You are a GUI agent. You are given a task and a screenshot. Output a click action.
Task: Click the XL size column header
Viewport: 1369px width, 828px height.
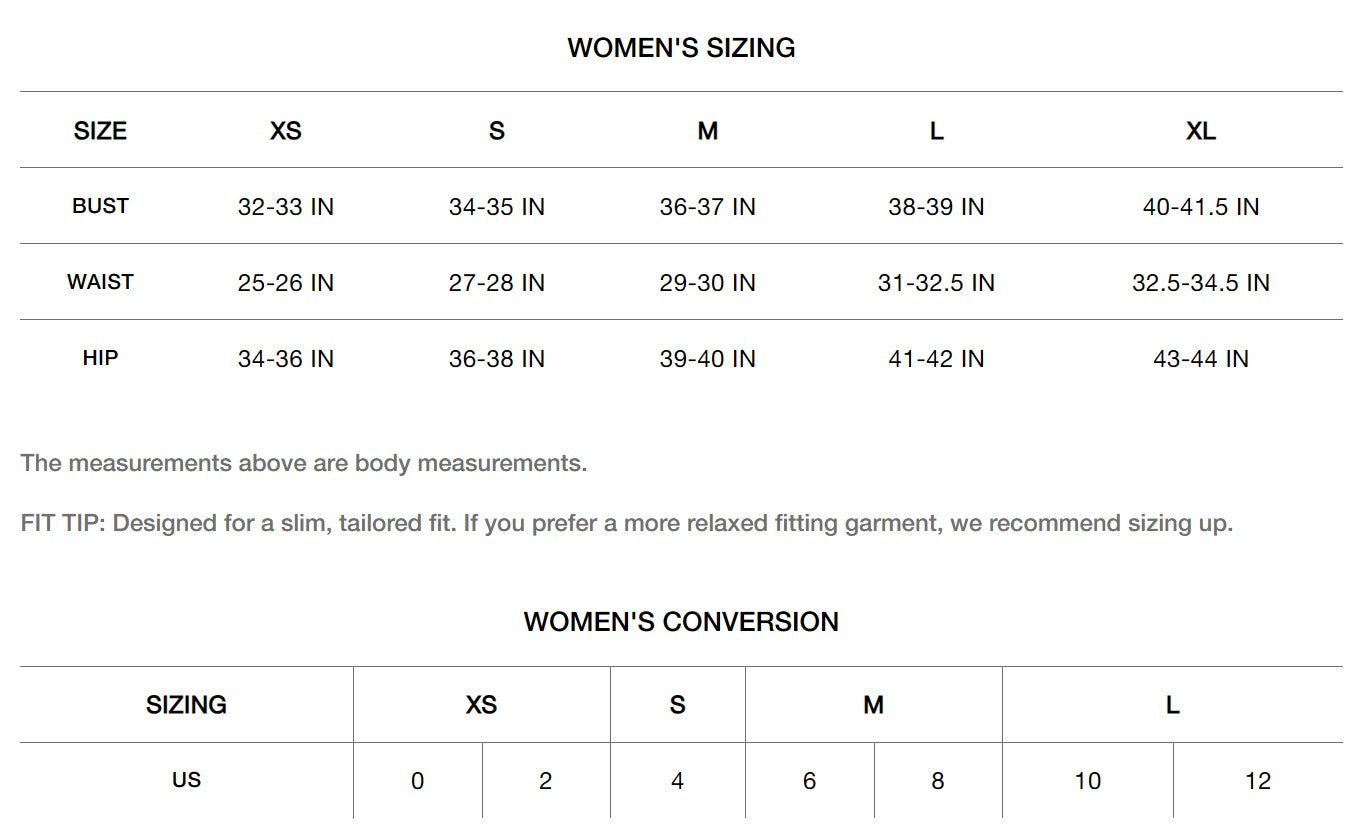tap(1200, 131)
